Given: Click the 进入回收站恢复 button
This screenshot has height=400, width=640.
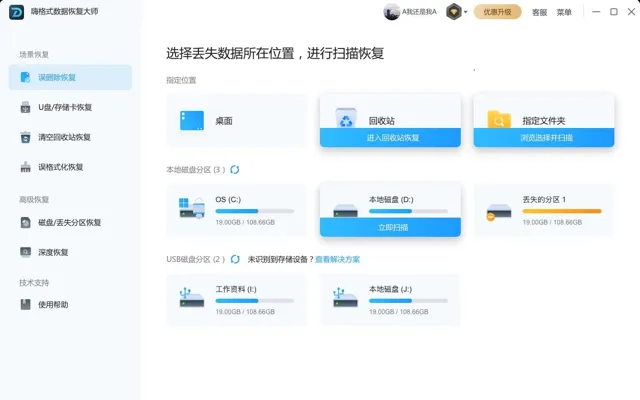Looking at the screenshot, I should click(x=391, y=138).
